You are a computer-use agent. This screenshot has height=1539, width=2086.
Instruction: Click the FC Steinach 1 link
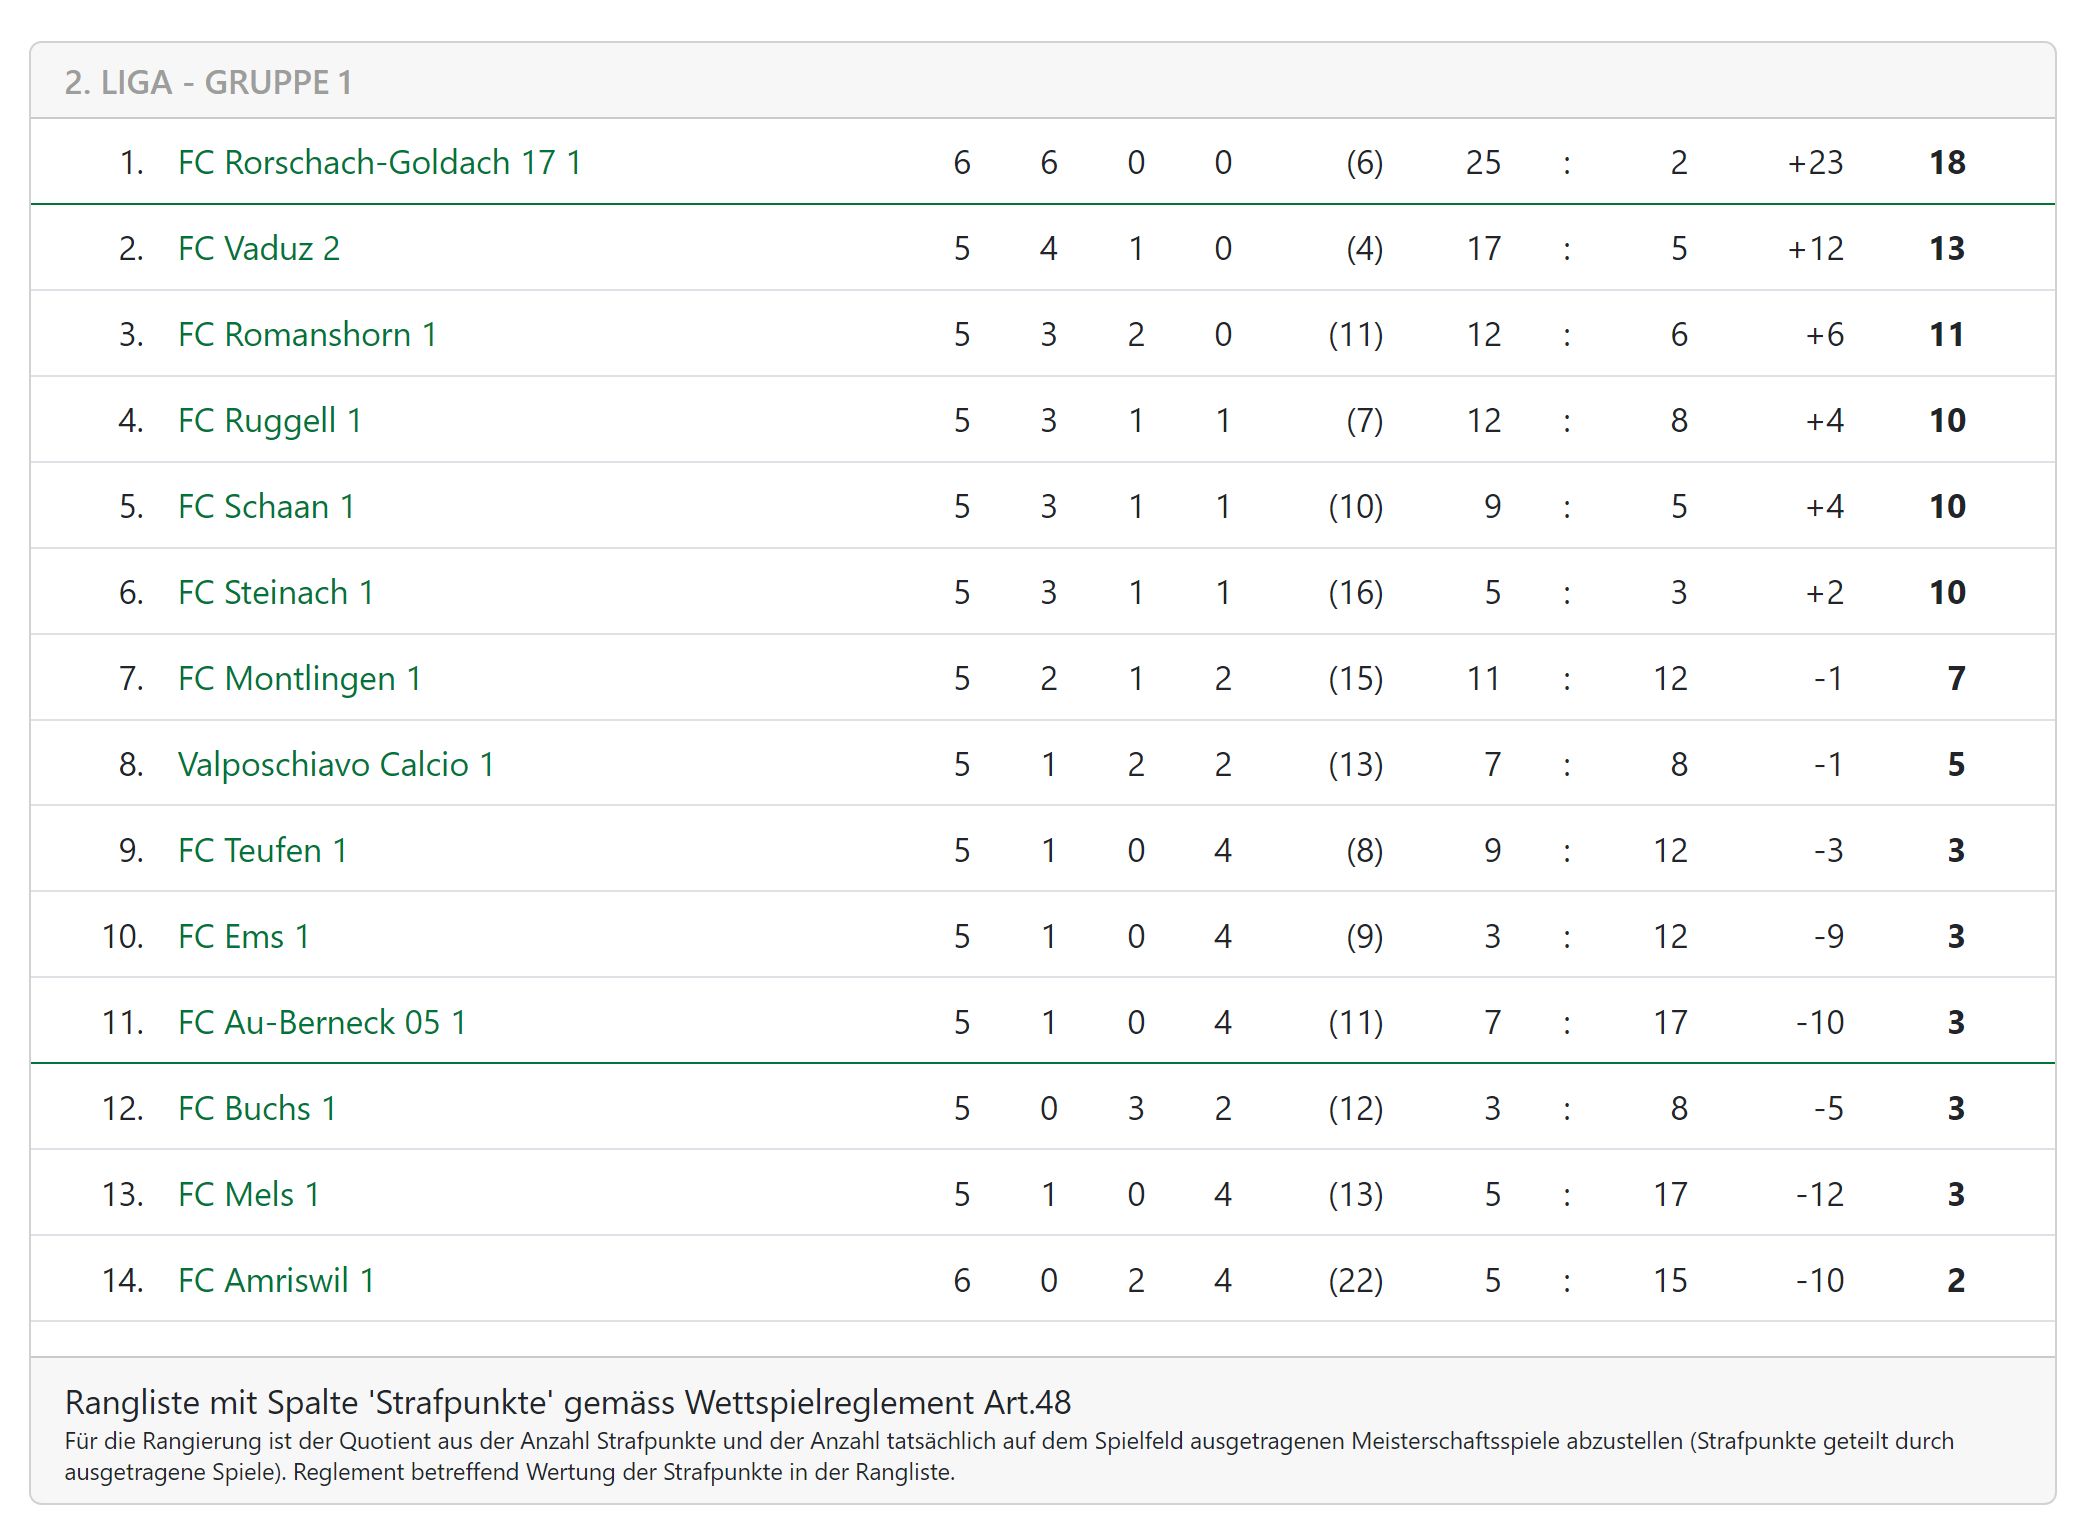[x=276, y=592]
